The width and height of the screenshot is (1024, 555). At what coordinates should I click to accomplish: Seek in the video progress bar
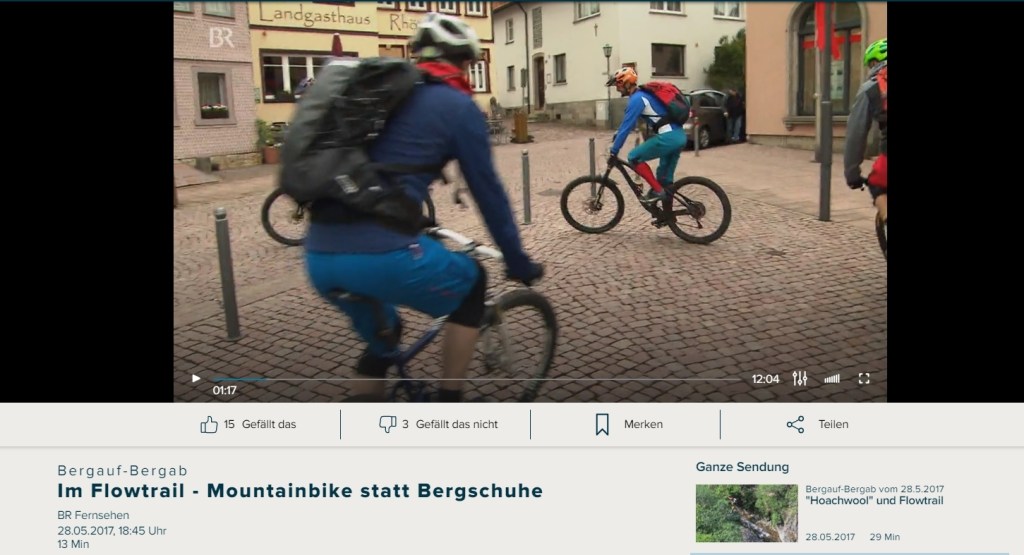[x=480, y=379]
